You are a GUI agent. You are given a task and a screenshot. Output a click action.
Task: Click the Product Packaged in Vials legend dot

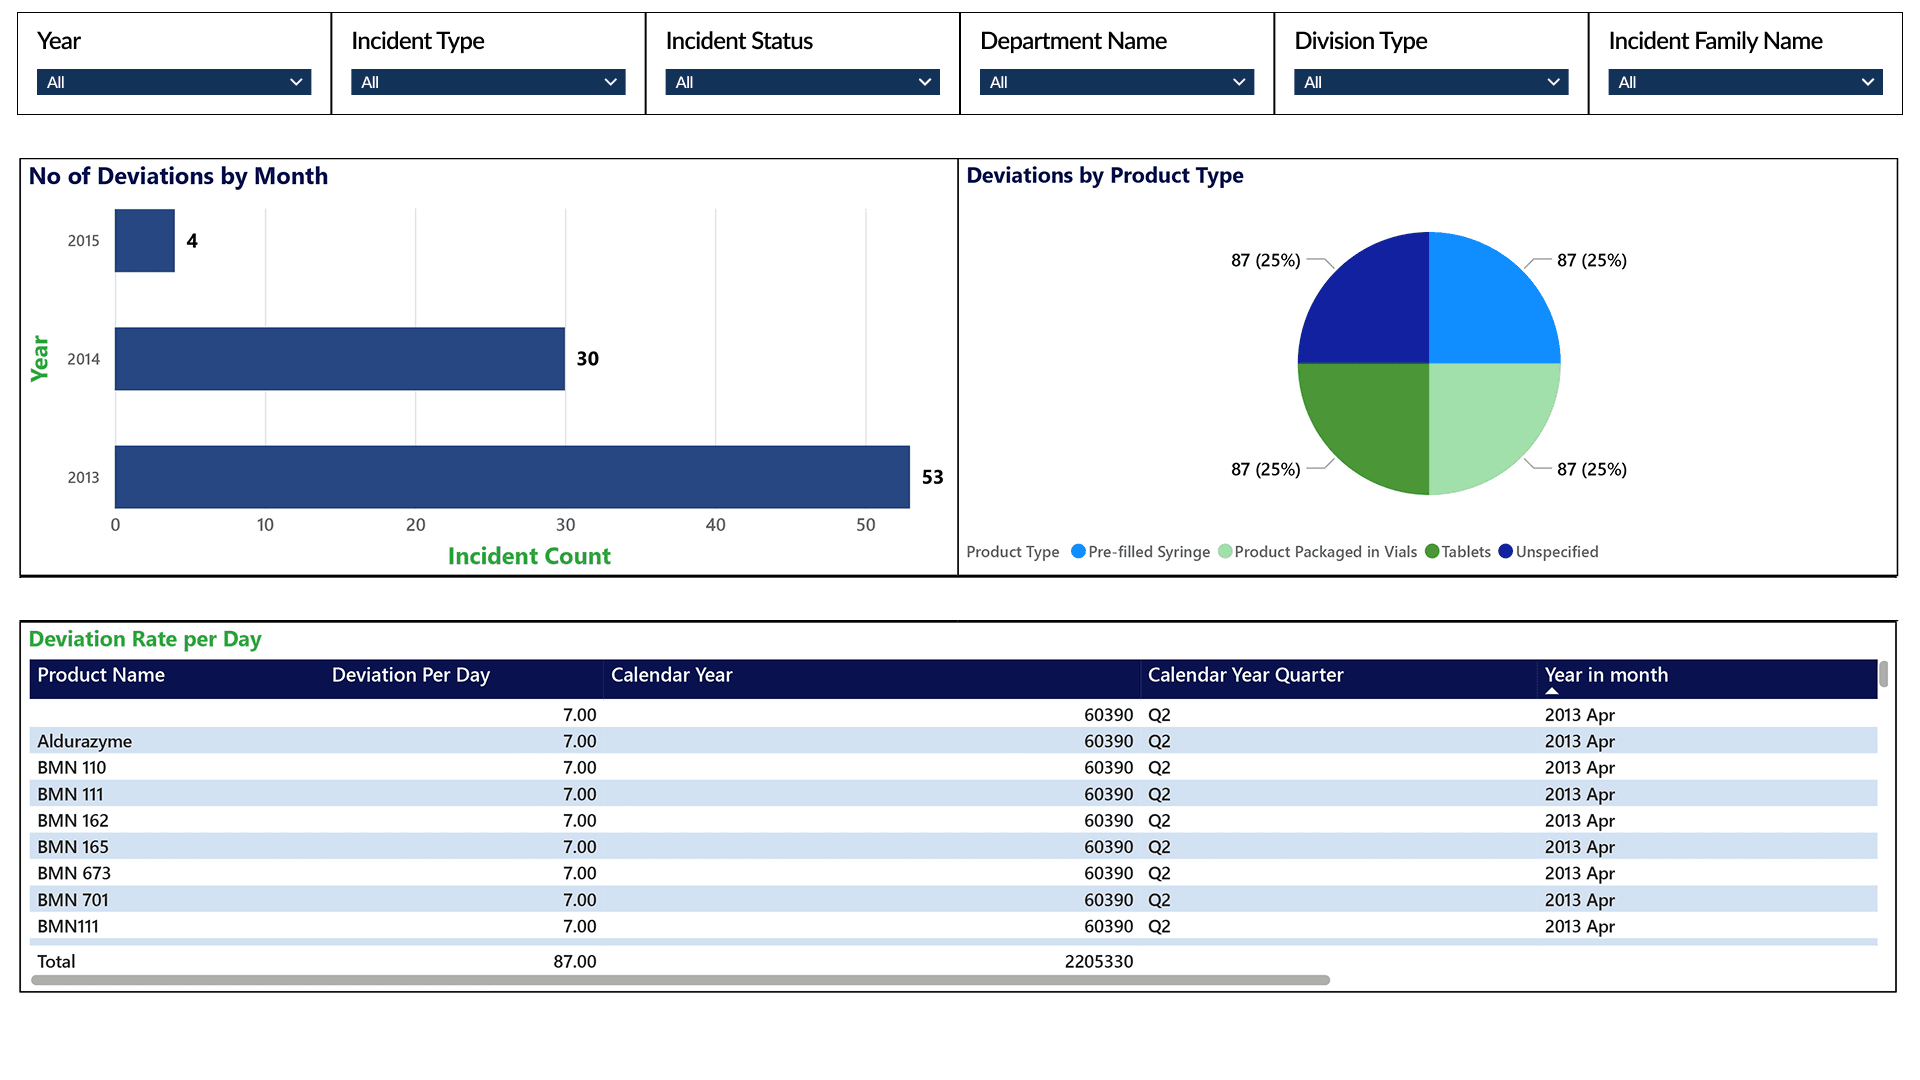1225,551
